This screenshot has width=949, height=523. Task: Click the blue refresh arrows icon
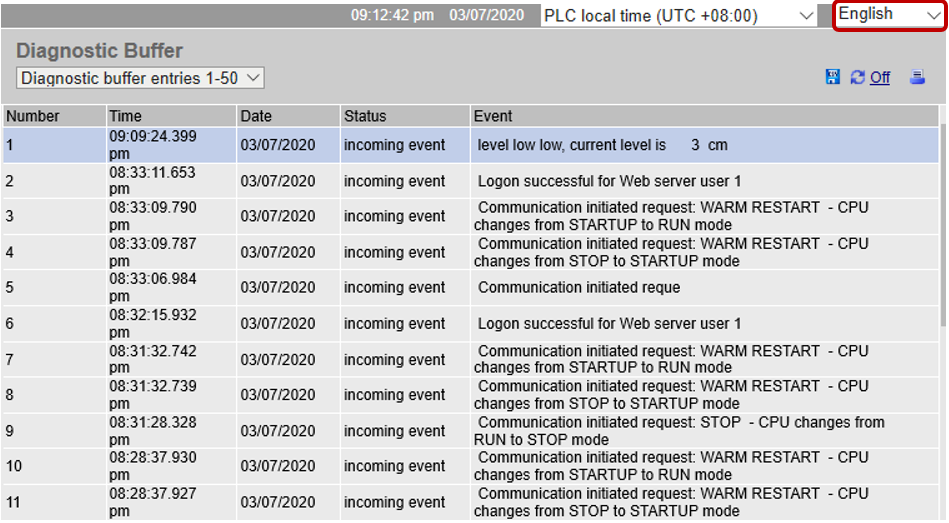[858, 77]
